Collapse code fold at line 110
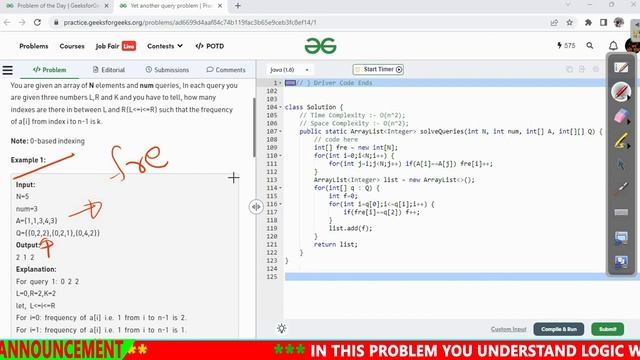 pyautogui.click(x=280, y=156)
